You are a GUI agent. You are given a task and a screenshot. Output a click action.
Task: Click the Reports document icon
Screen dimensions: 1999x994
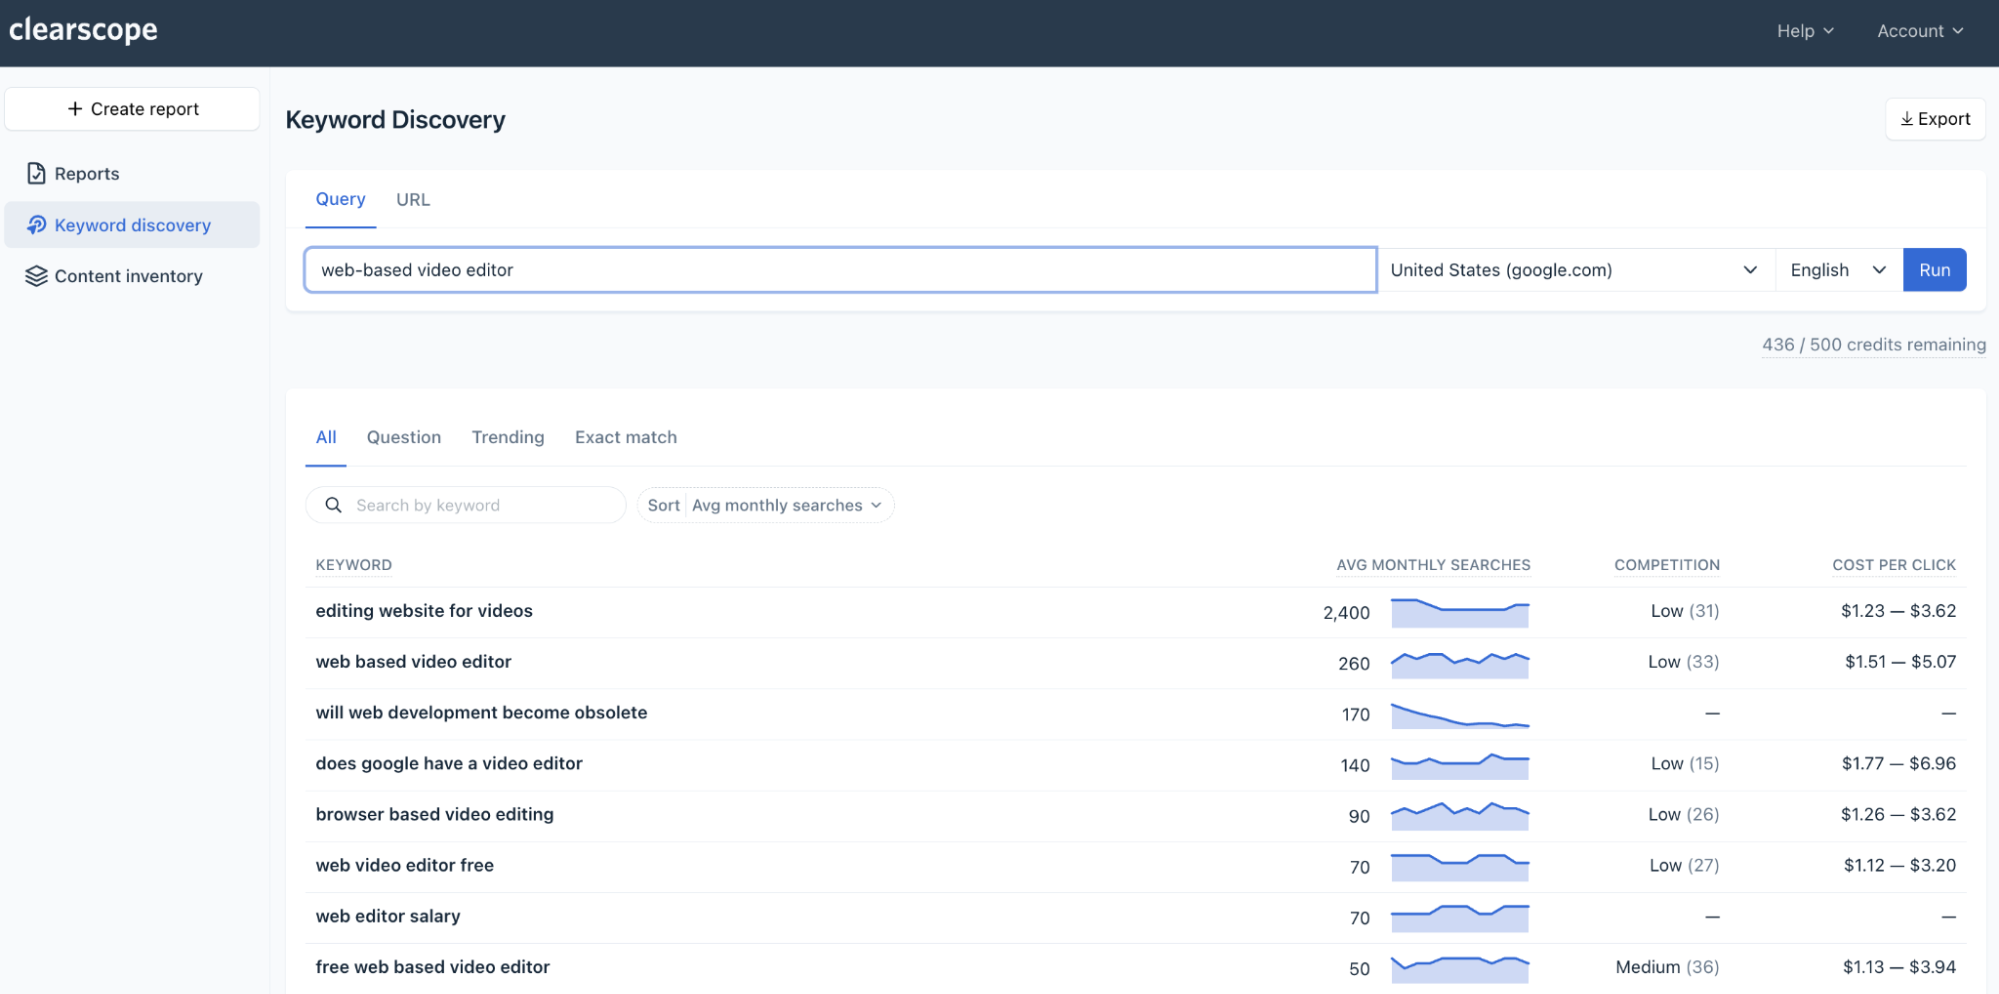[36, 174]
